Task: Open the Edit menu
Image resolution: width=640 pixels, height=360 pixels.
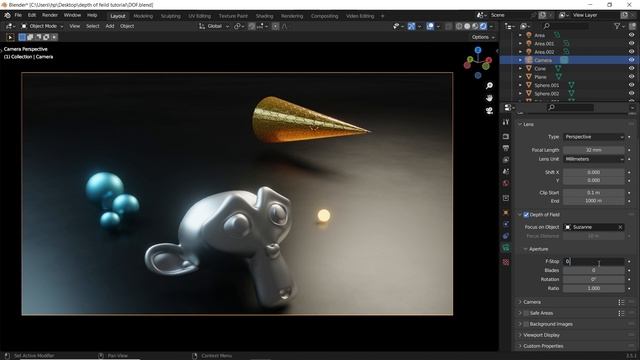Action: (x=32, y=15)
